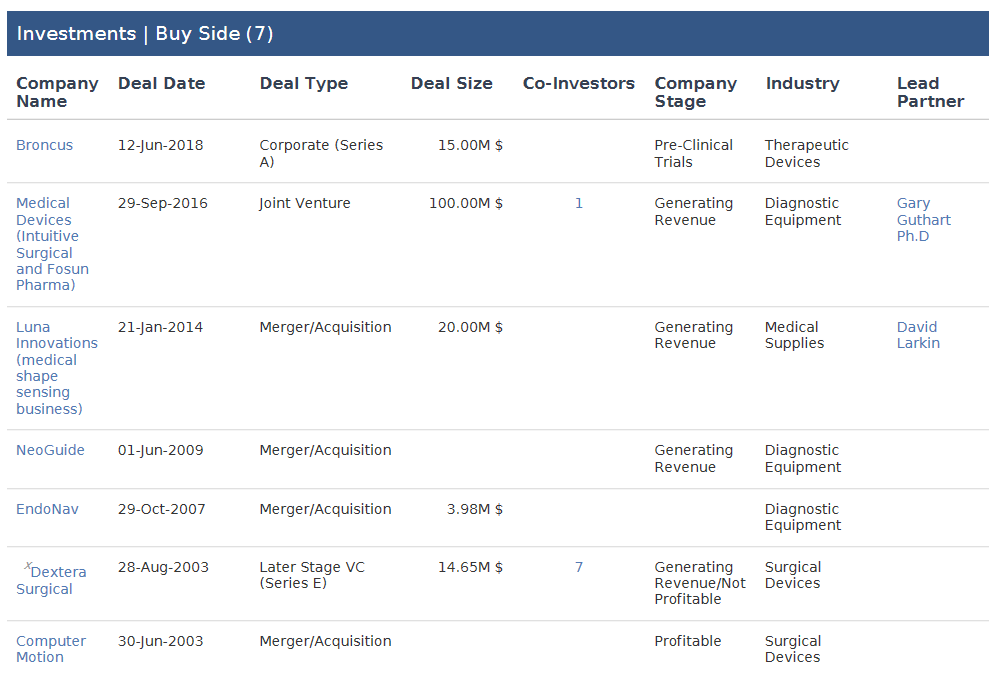Open lead partner David Larkin profile
The width and height of the screenshot is (998, 676).
(x=917, y=335)
